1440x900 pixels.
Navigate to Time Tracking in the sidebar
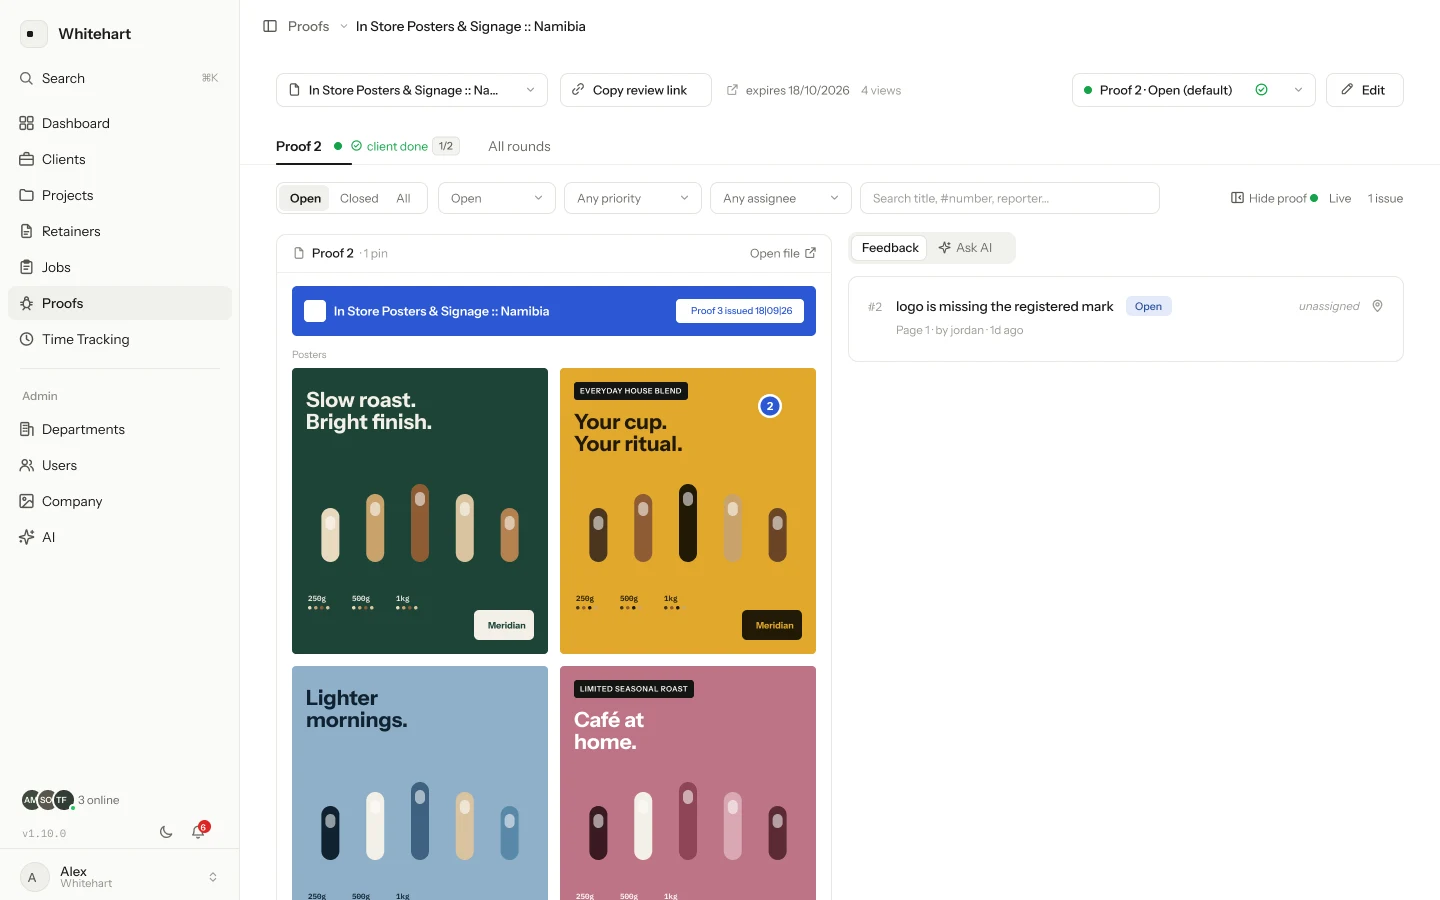[120, 339]
